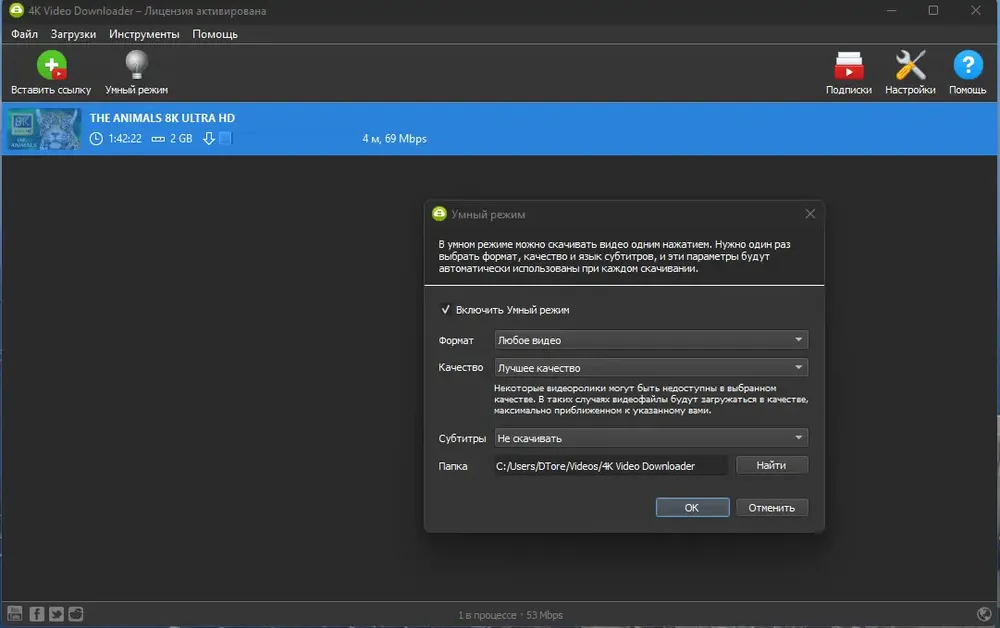Open the Файл menu
This screenshot has height=628, width=1000.
pos(24,34)
